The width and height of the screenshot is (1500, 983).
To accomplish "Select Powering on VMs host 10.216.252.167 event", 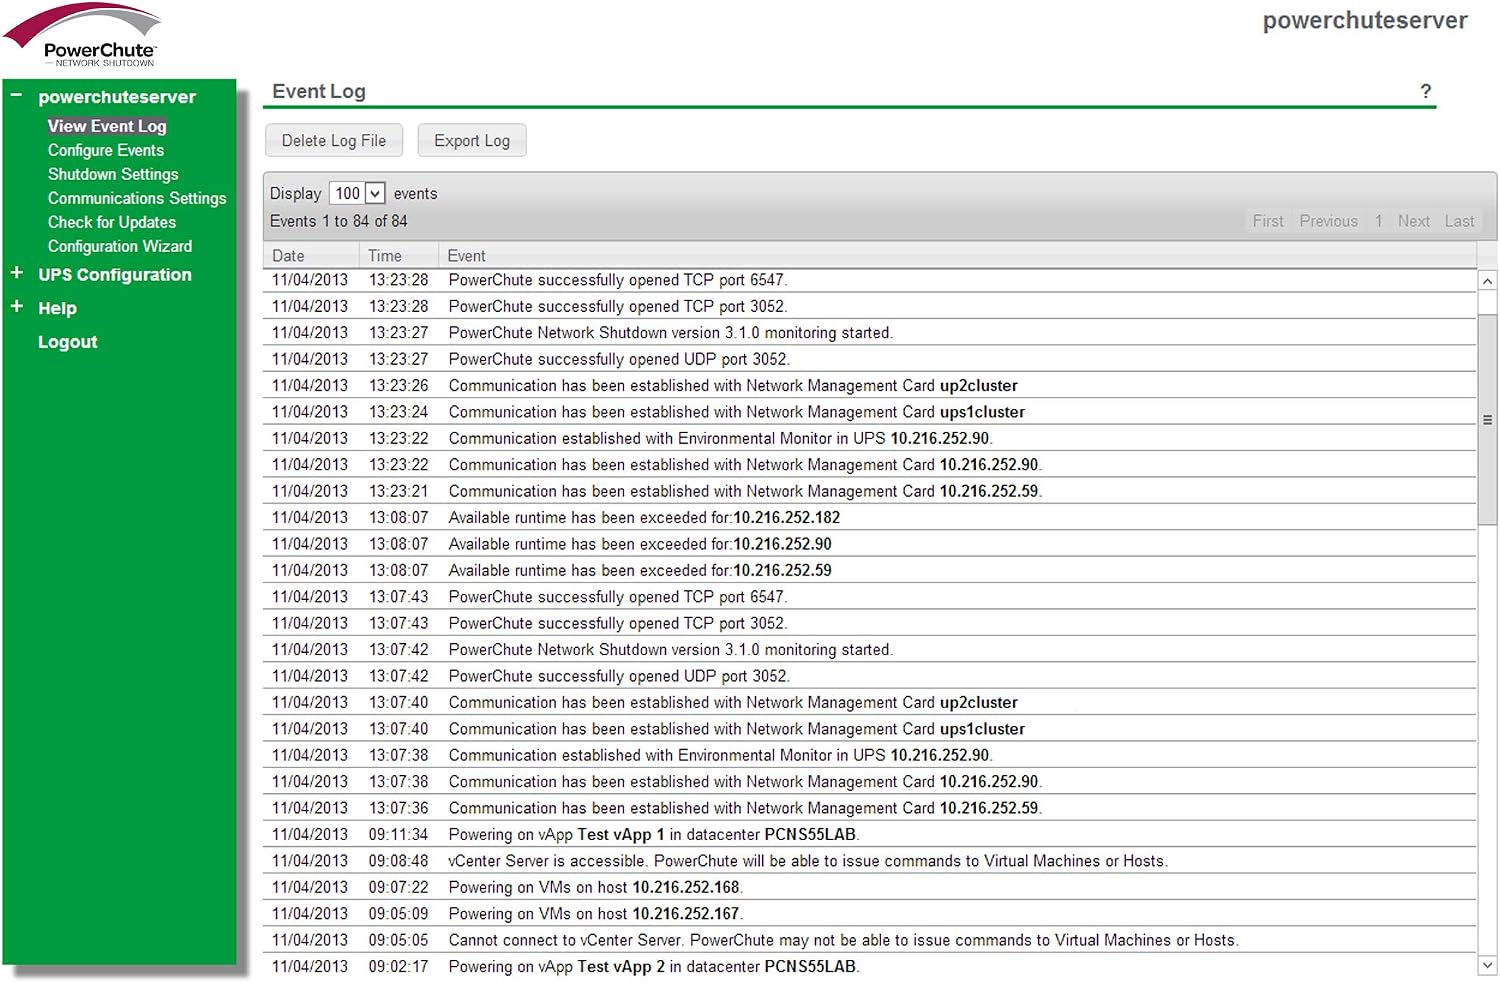I will point(870,914).
